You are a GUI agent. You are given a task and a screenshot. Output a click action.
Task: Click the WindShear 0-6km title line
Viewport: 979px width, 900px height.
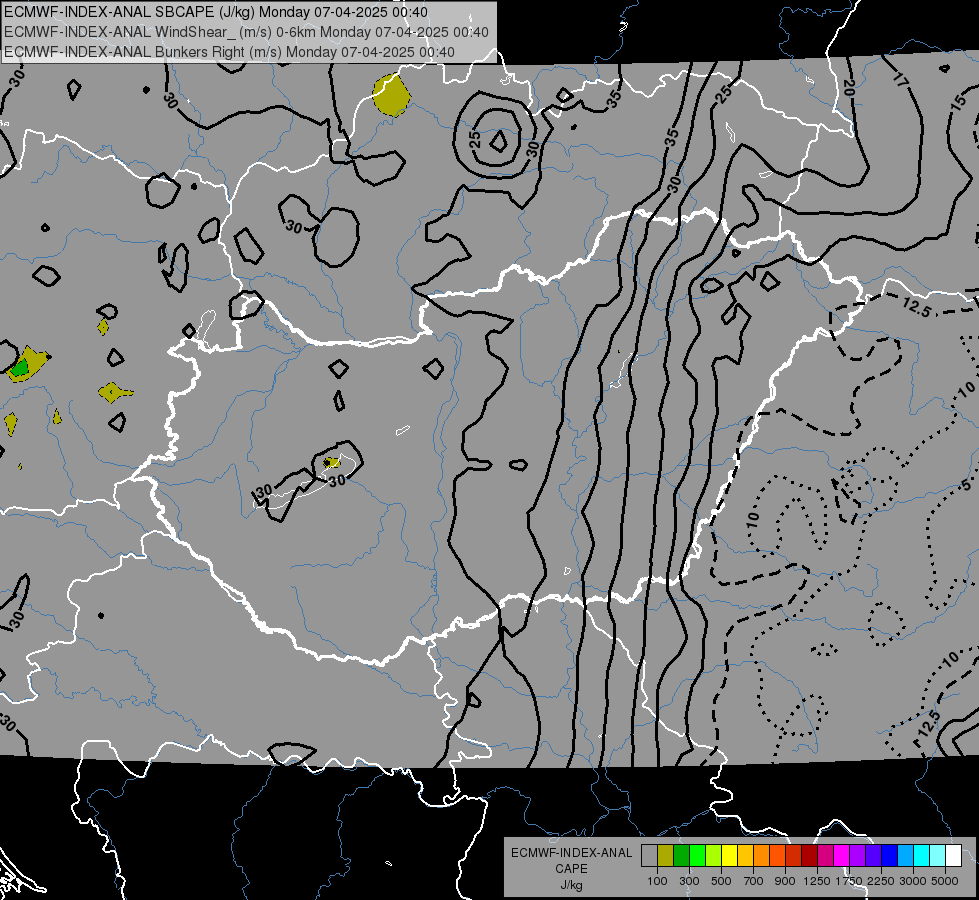pyautogui.click(x=247, y=32)
